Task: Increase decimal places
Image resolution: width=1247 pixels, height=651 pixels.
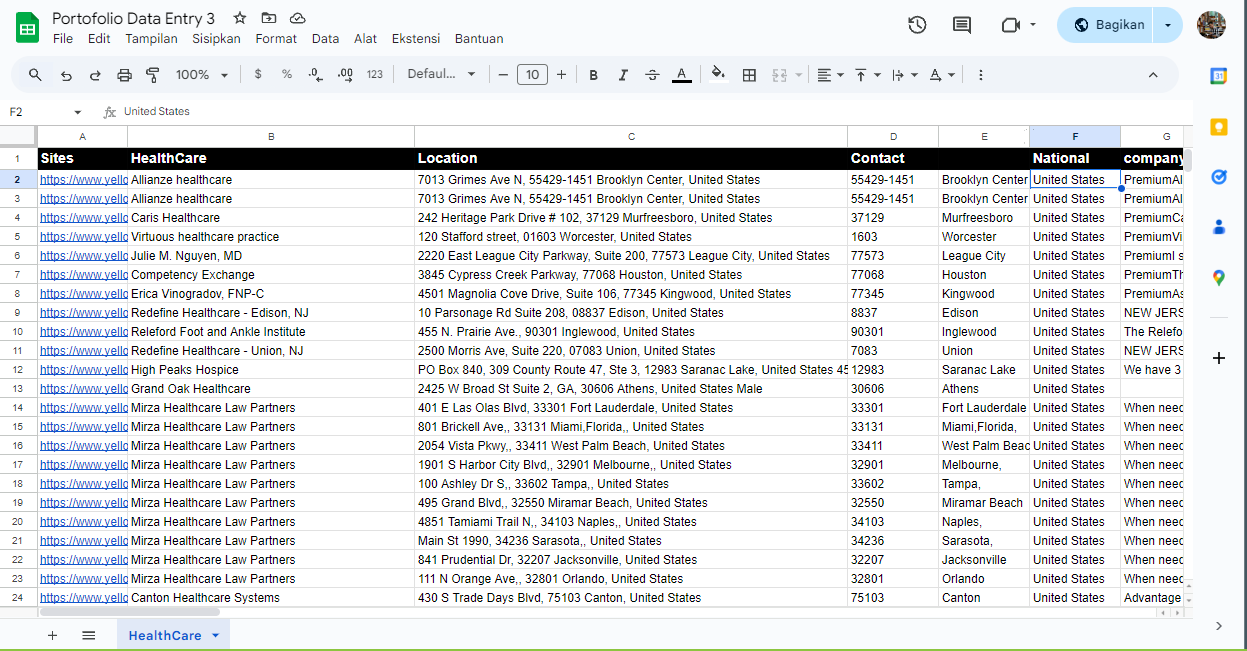Action: coord(346,75)
